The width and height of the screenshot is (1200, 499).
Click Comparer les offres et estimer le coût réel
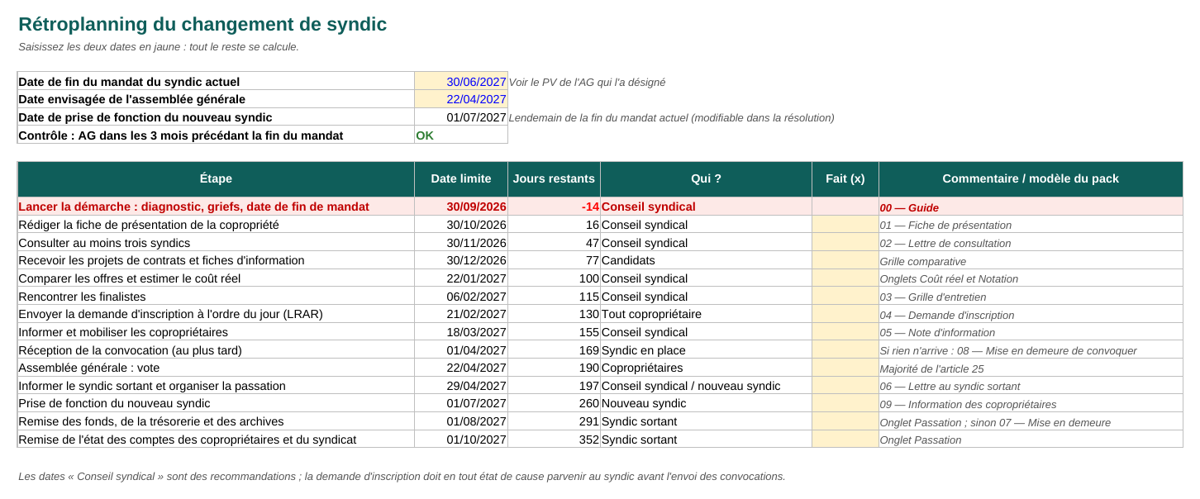[x=216, y=278]
